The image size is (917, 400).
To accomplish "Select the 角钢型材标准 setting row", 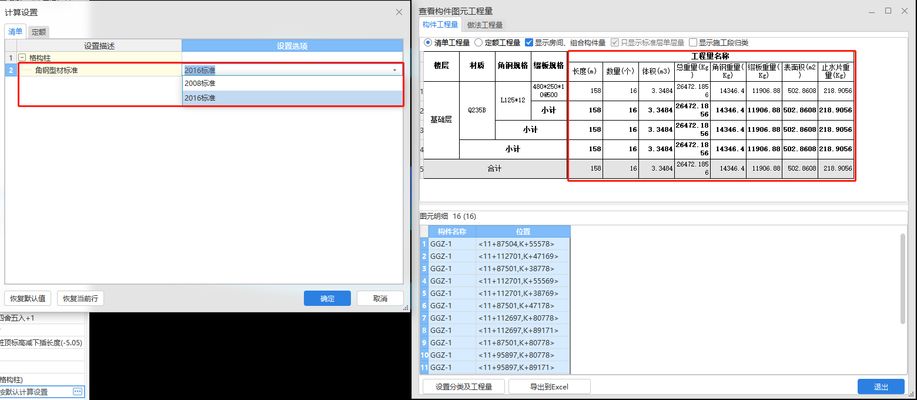I will point(204,70).
